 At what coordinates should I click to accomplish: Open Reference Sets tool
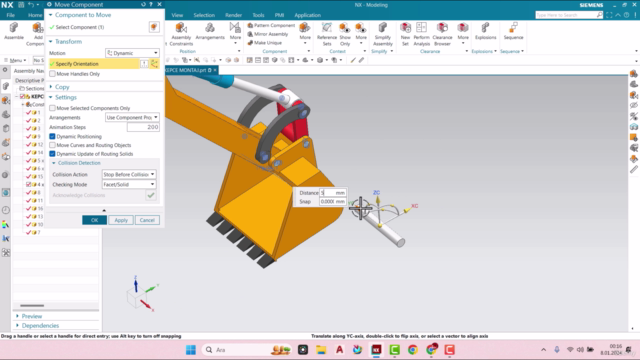pos(327,34)
